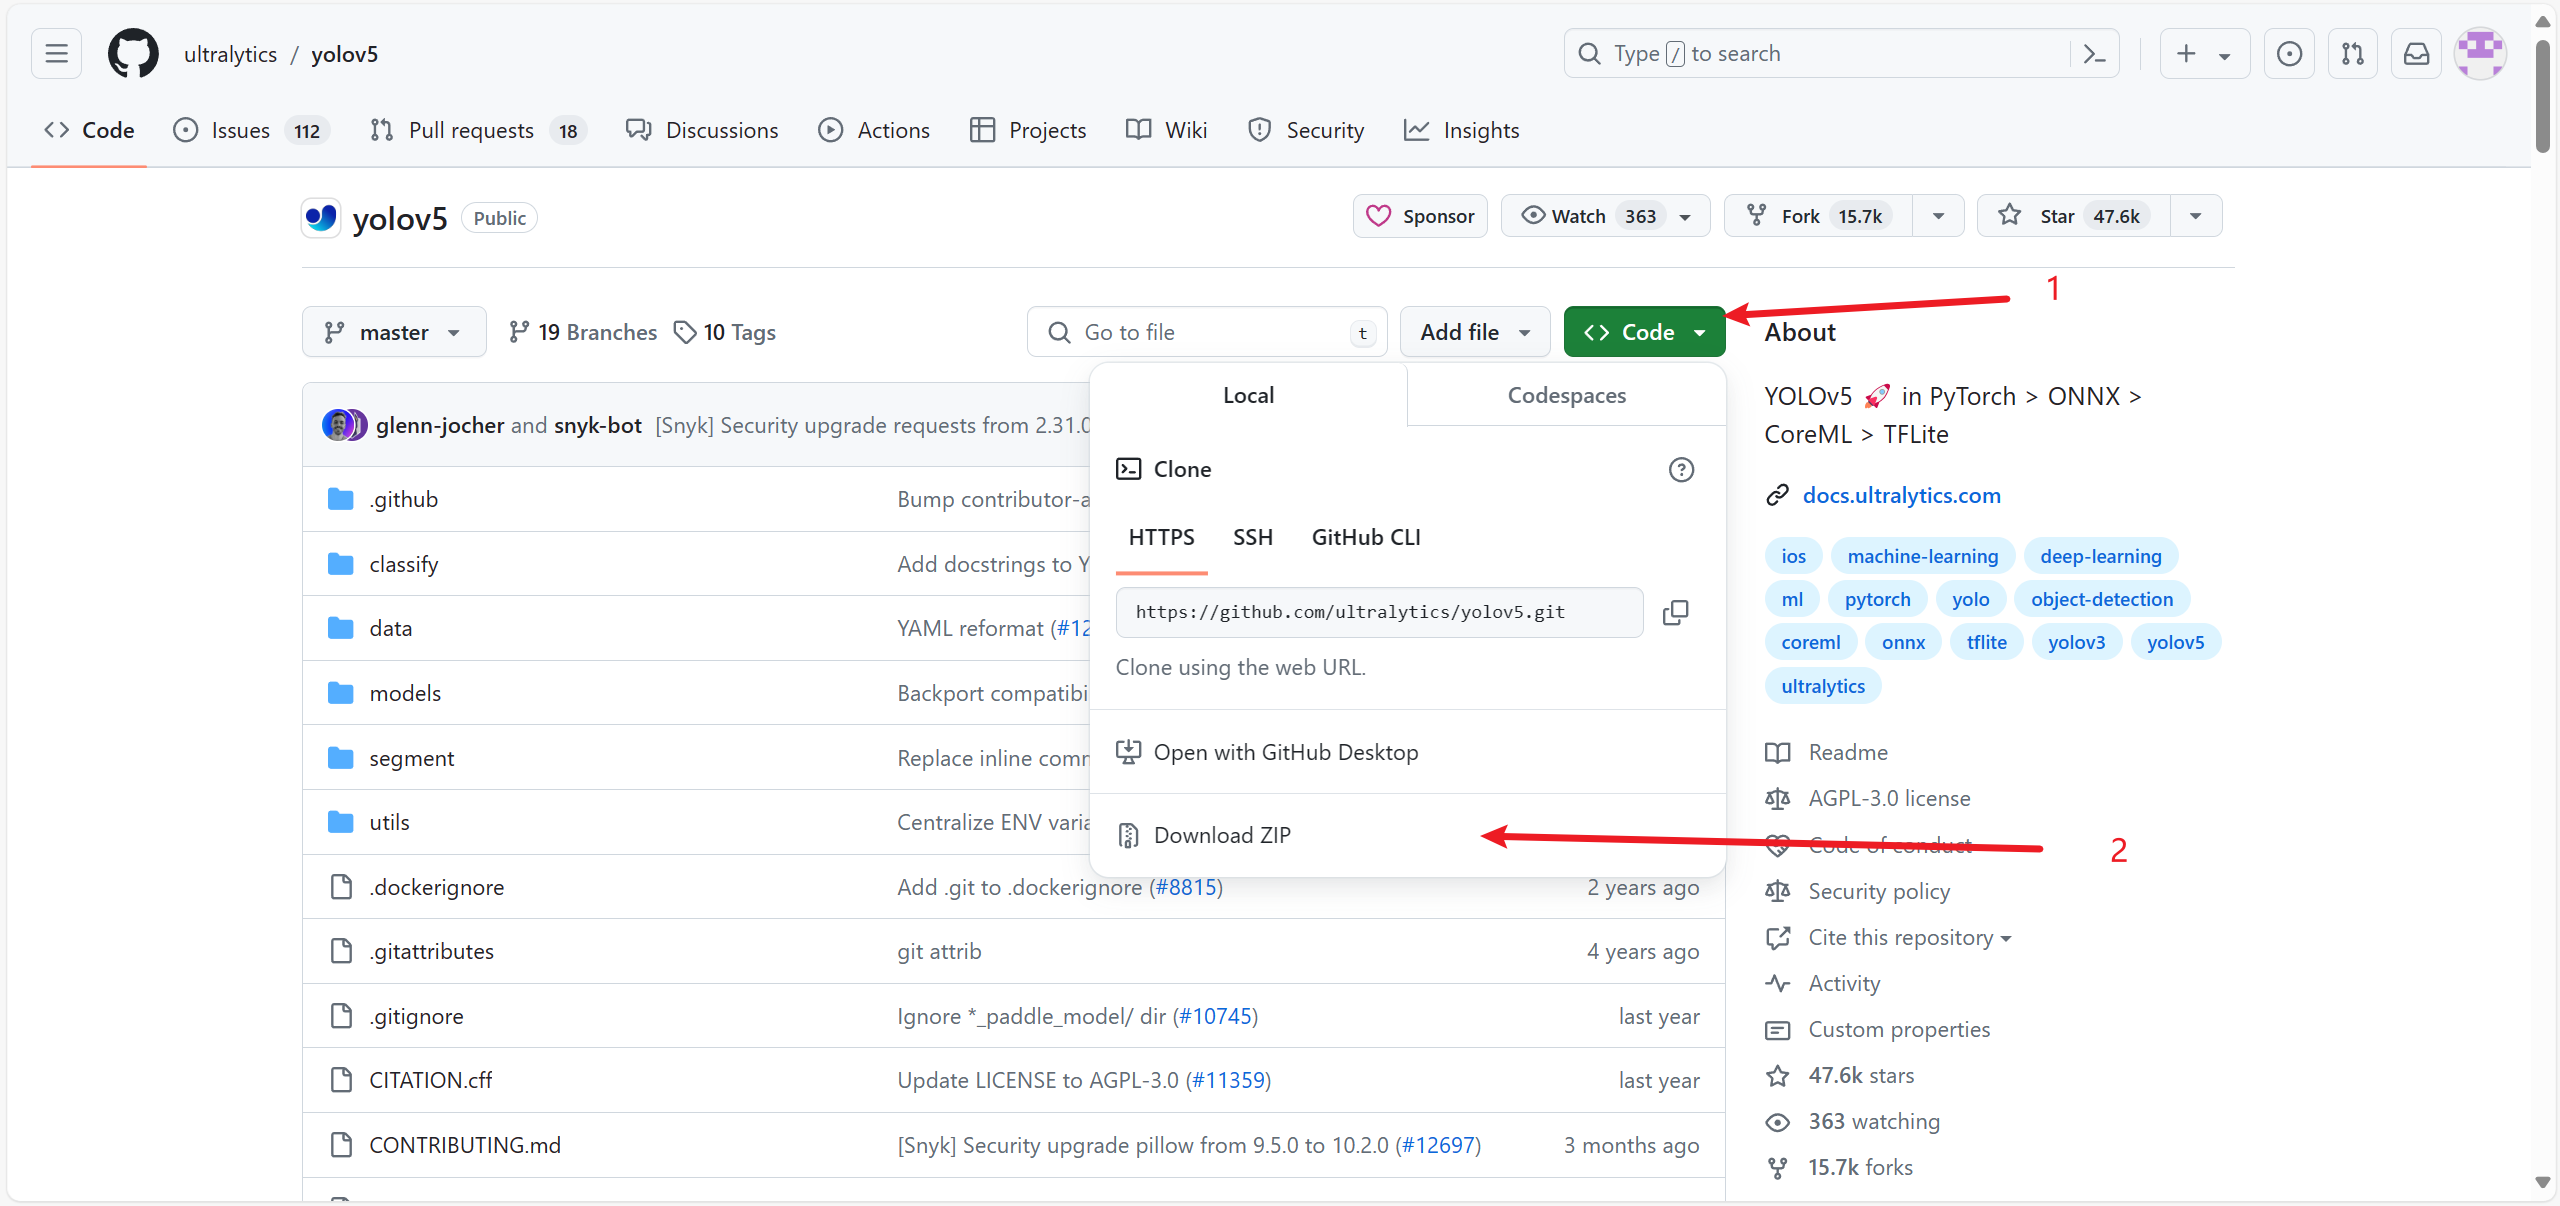
Task: Copy the HTTPS clone URL to clipboard
Action: tap(1676, 613)
